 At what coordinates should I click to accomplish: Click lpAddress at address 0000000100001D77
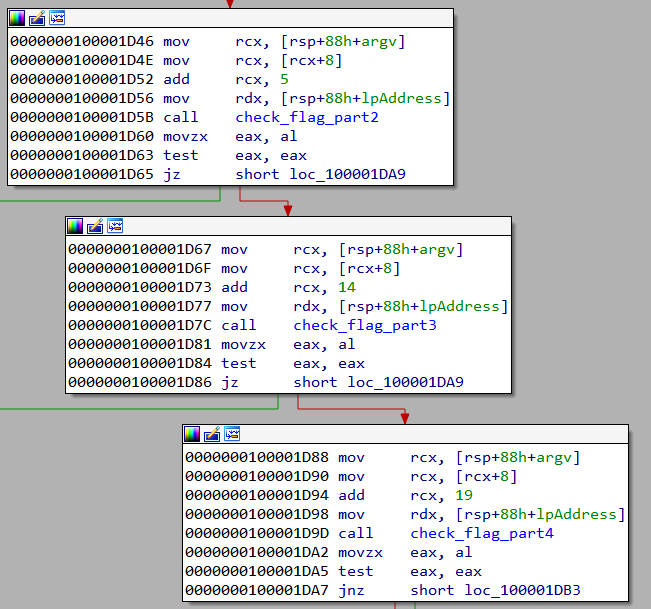pyautogui.click(x=460, y=306)
